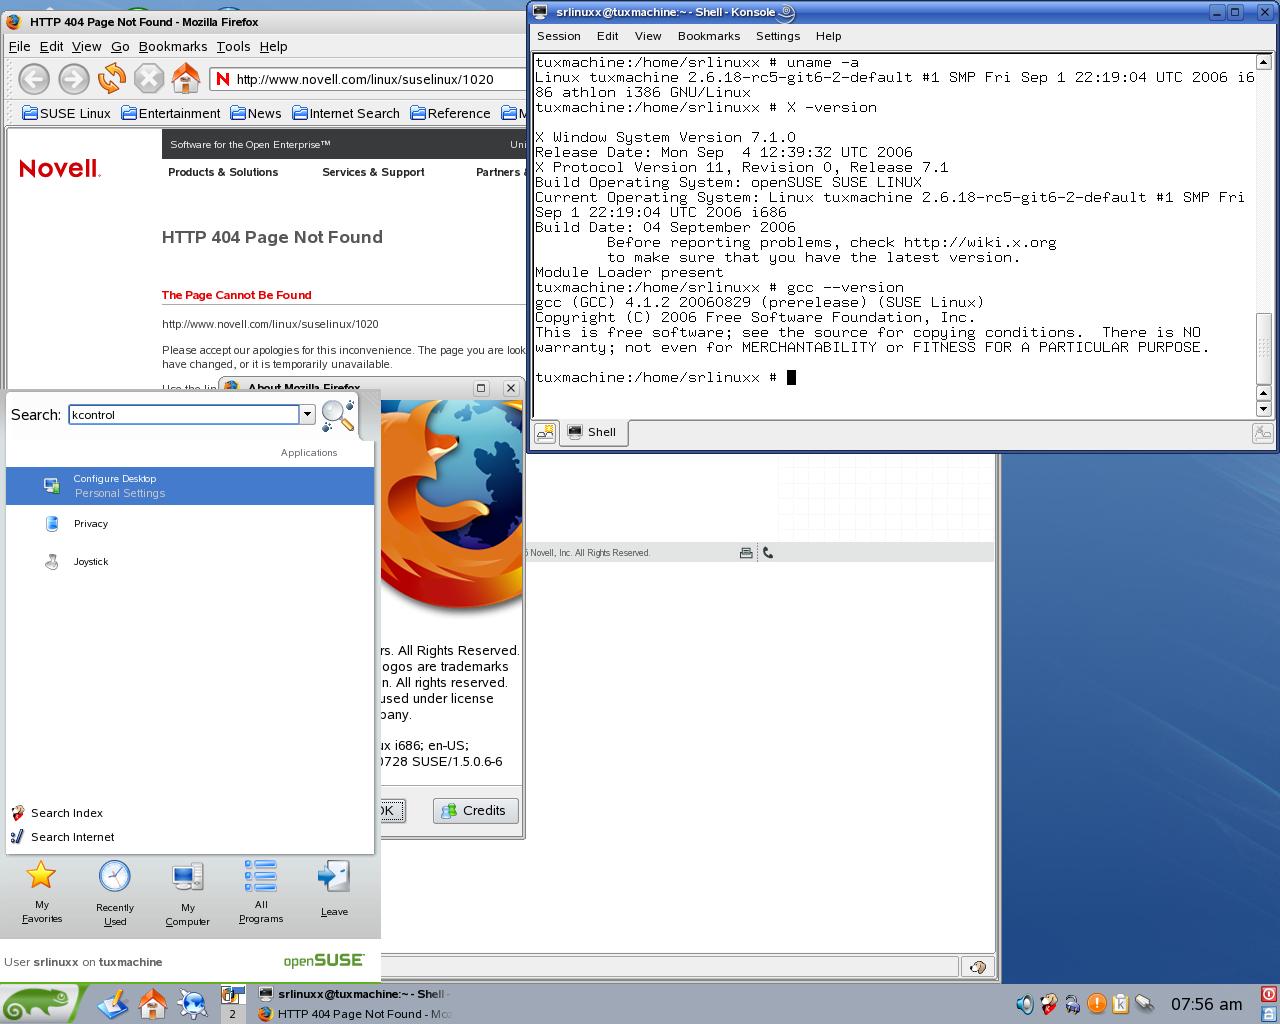Viewport: 1280px width, 1024px height.
Task: Switch to Recently Used tab
Action: coord(115,892)
